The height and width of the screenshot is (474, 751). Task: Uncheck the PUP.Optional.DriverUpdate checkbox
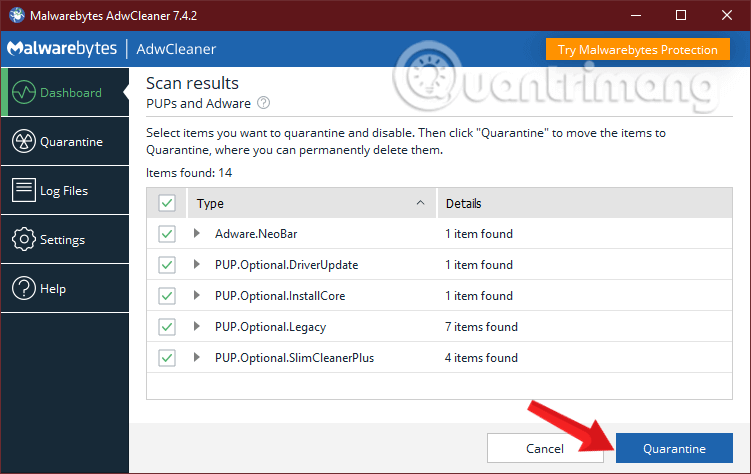coord(167,265)
